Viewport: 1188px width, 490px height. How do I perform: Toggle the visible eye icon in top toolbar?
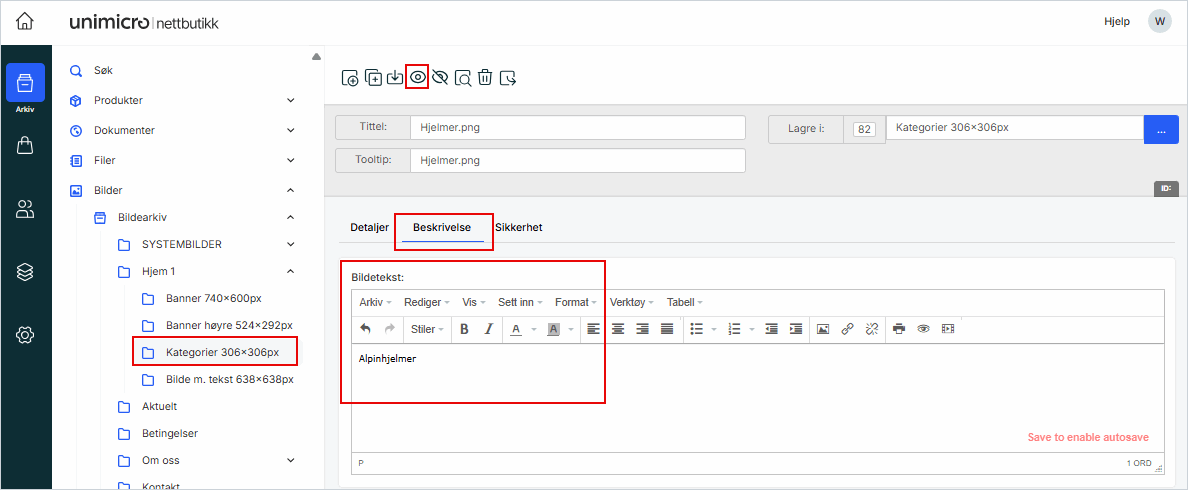coord(418,78)
